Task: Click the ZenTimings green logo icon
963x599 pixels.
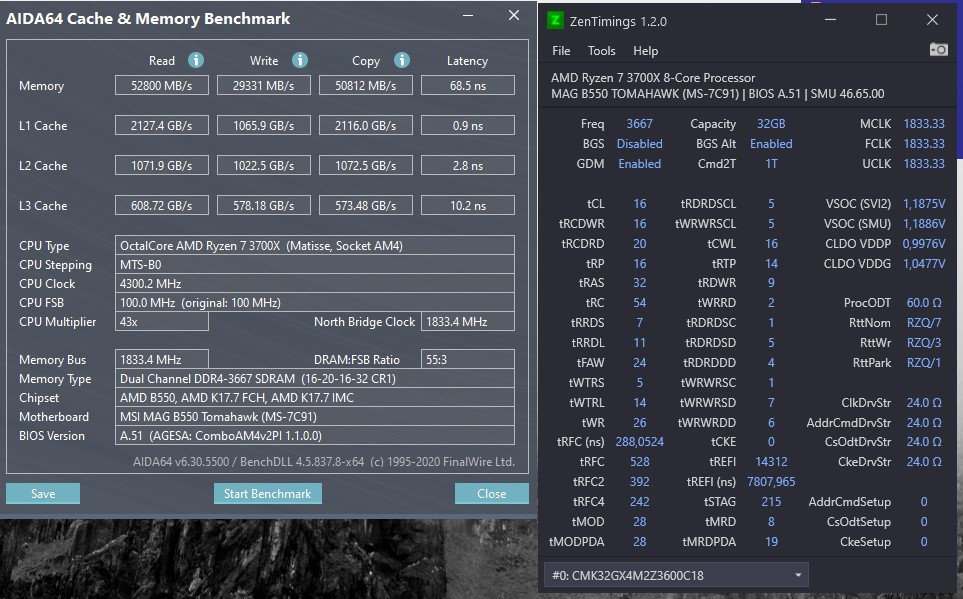Action: pos(555,21)
